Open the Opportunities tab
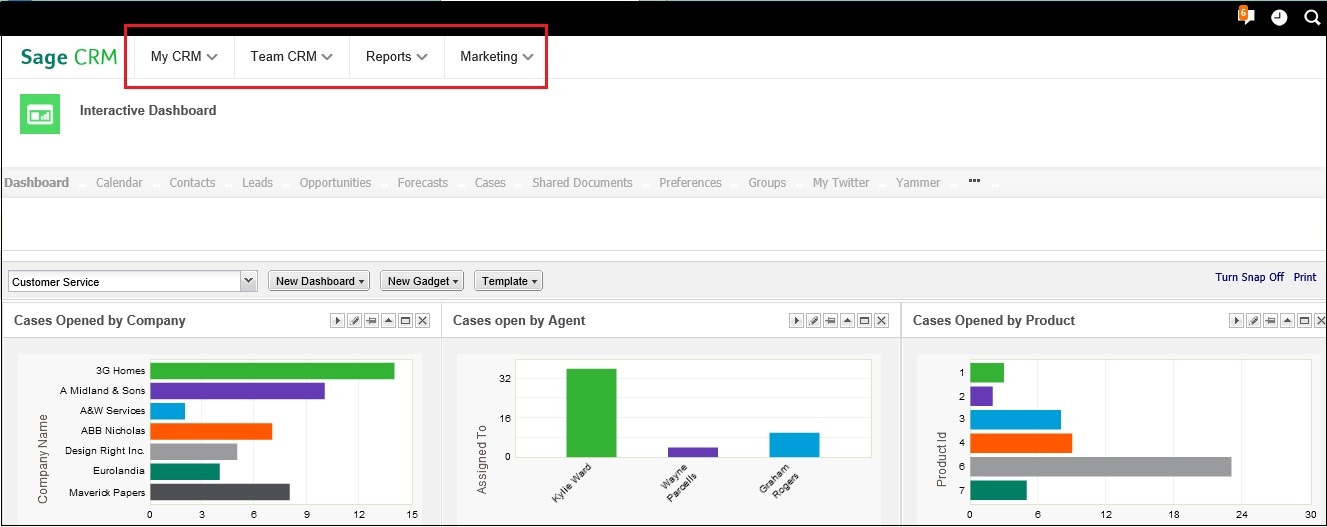The width and height of the screenshot is (1327, 527). [x=335, y=183]
